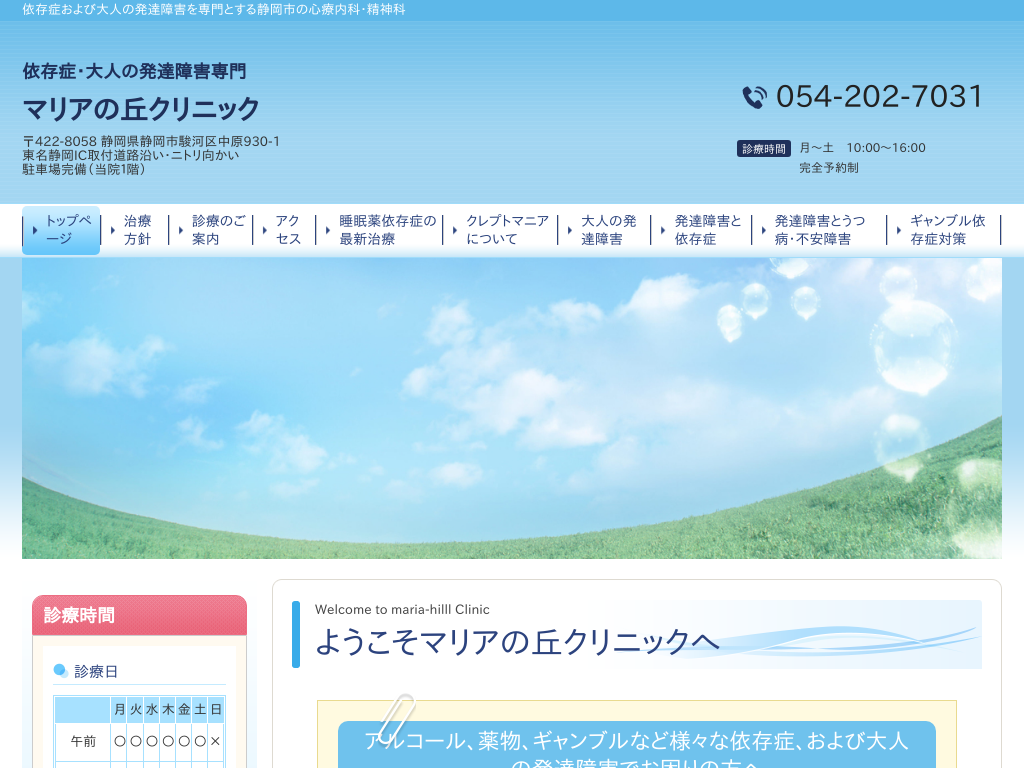Click the 診療時間 badge in the header
1024x768 pixels.
(x=764, y=148)
